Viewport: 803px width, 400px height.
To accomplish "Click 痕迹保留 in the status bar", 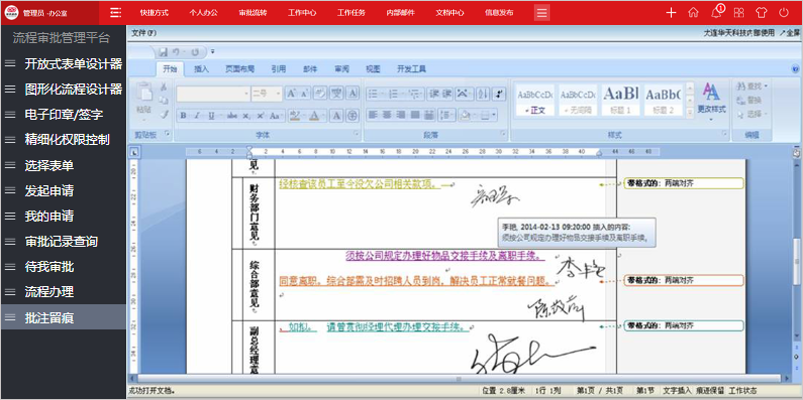I will coord(709,390).
